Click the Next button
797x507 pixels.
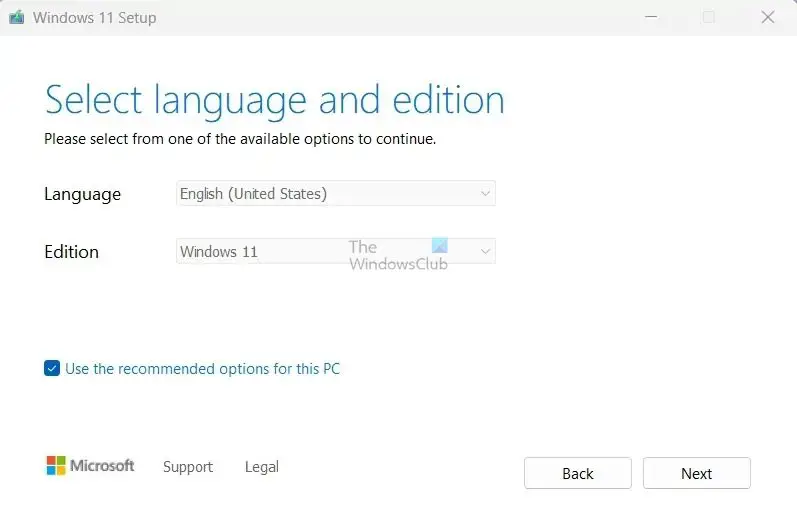696,473
